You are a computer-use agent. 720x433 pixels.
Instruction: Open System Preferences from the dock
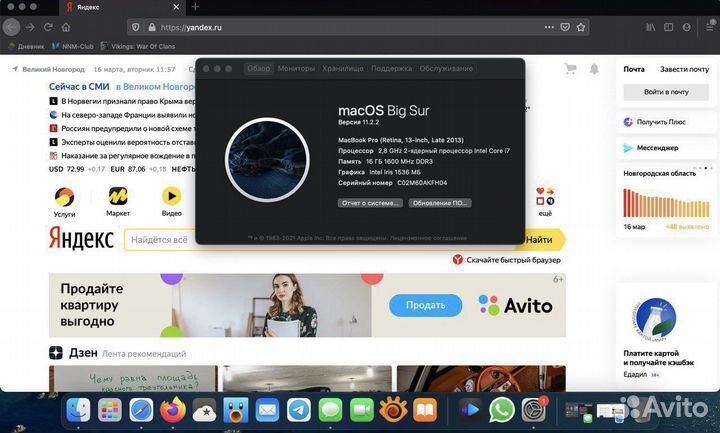[534, 410]
